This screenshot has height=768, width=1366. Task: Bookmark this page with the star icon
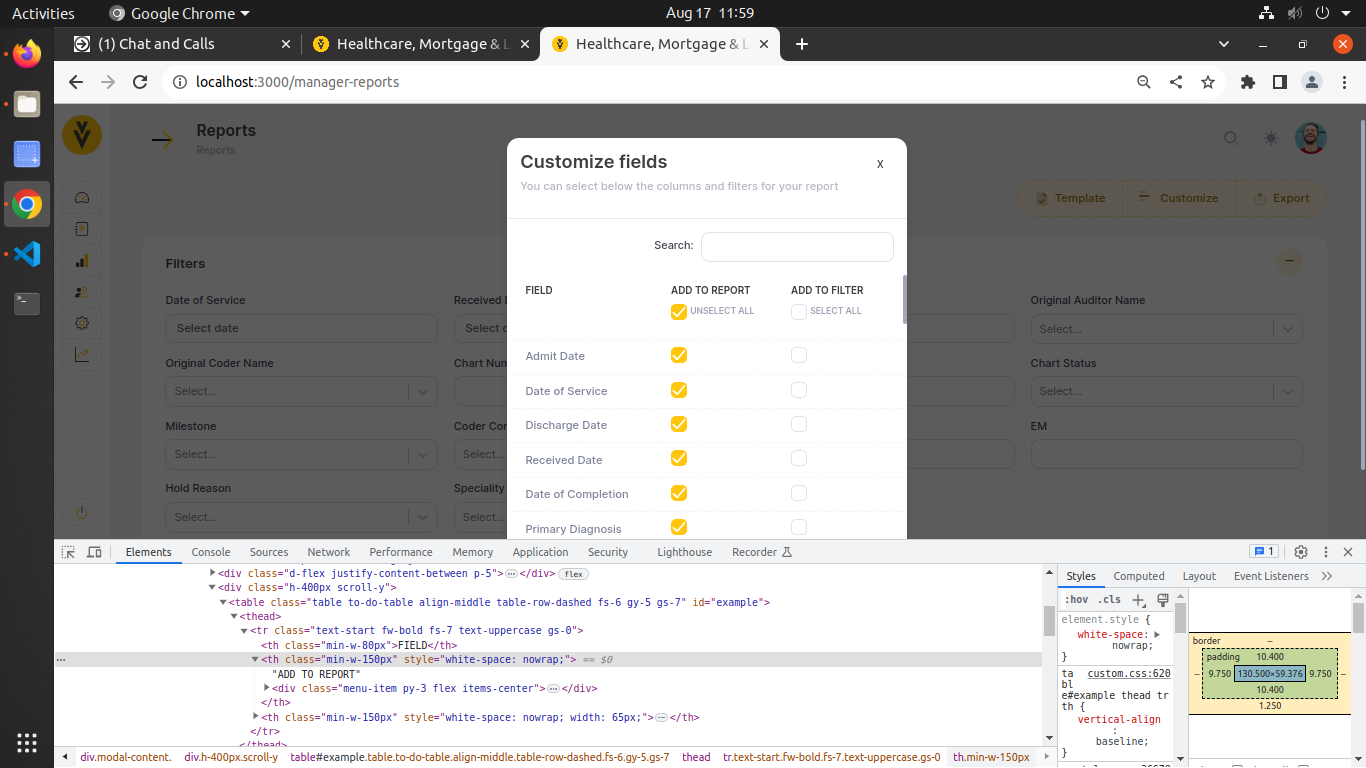click(1208, 82)
